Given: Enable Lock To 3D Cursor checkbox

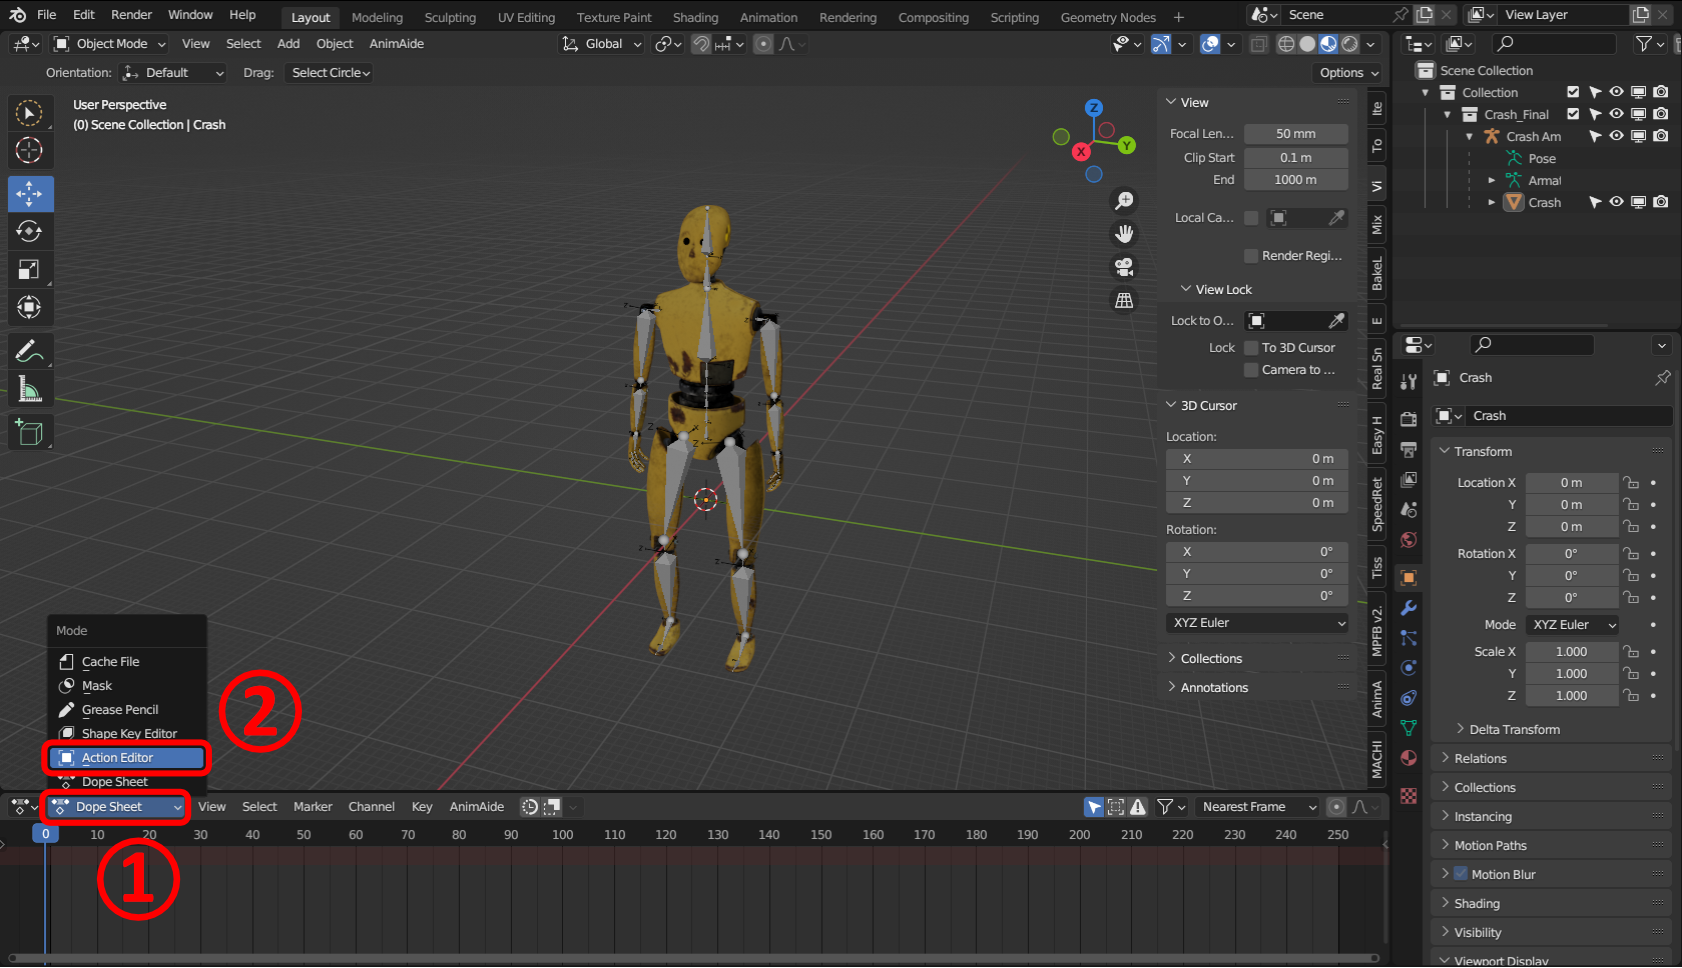Looking at the screenshot, I should (x=1251, y=348).
